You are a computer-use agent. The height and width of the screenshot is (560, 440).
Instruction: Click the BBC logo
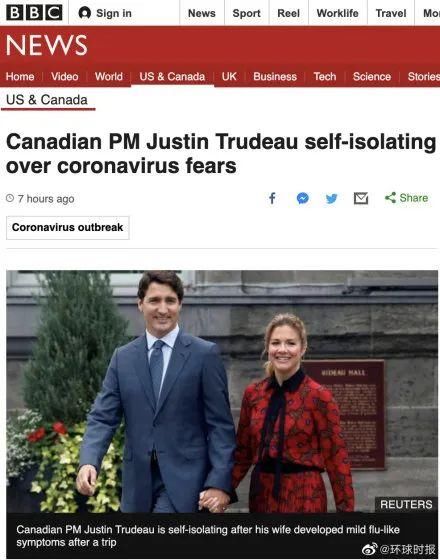coord(34,13)
